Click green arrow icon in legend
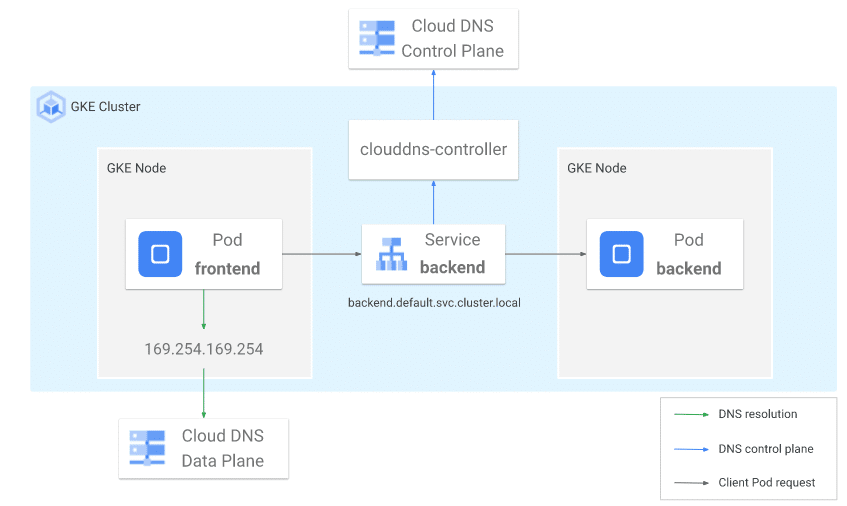Viewport: 847px width, 506px height. click(x=691, y=415)
